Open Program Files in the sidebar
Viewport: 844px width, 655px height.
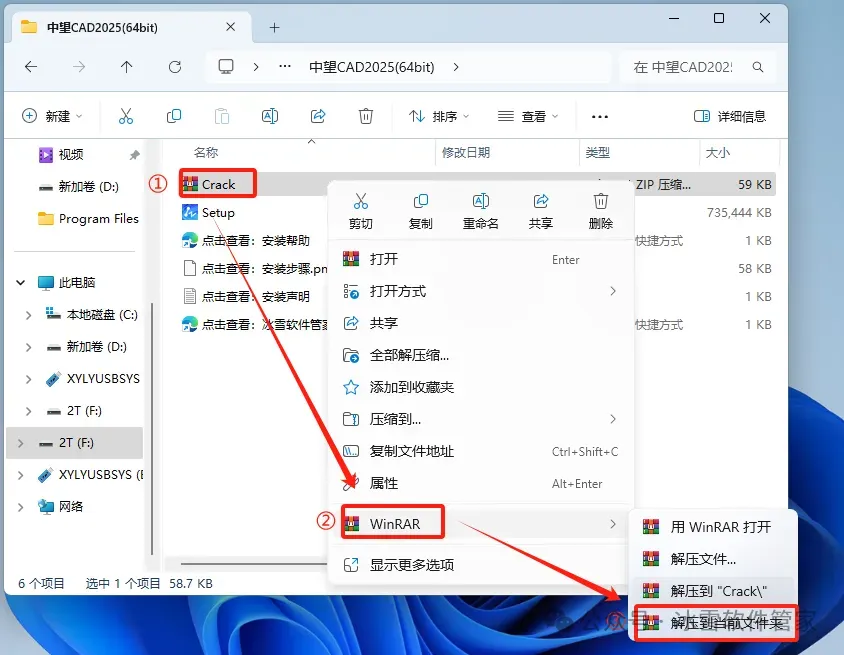tap(88, 219)
